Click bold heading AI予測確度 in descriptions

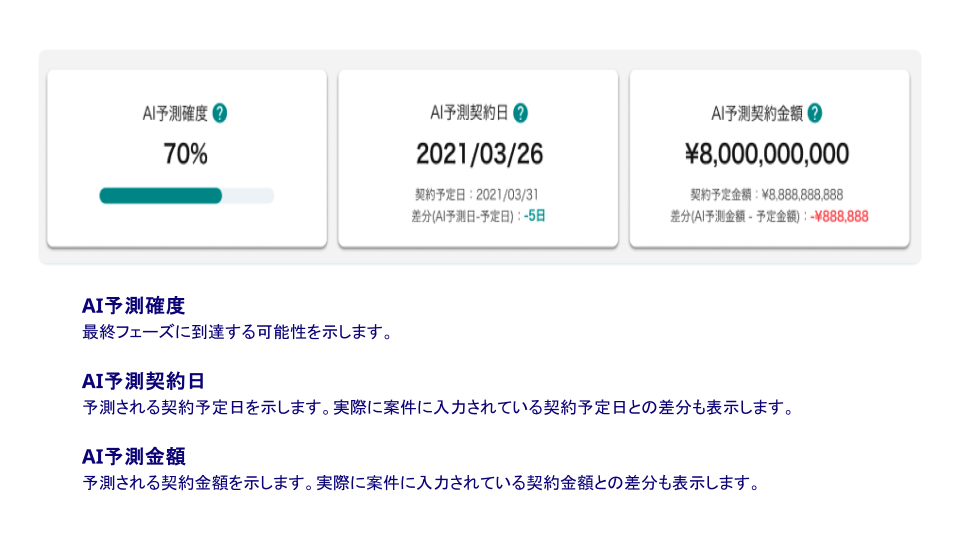[x=133, y=305]
